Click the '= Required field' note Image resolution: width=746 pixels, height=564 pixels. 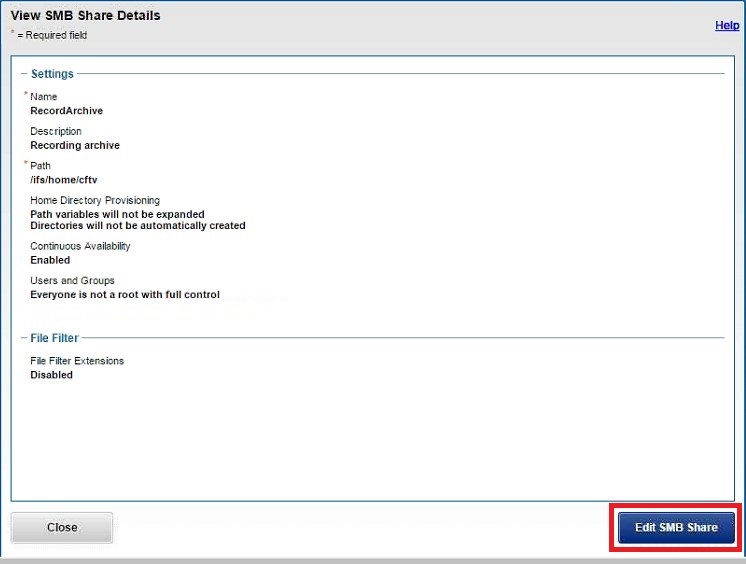coord(52,35)
